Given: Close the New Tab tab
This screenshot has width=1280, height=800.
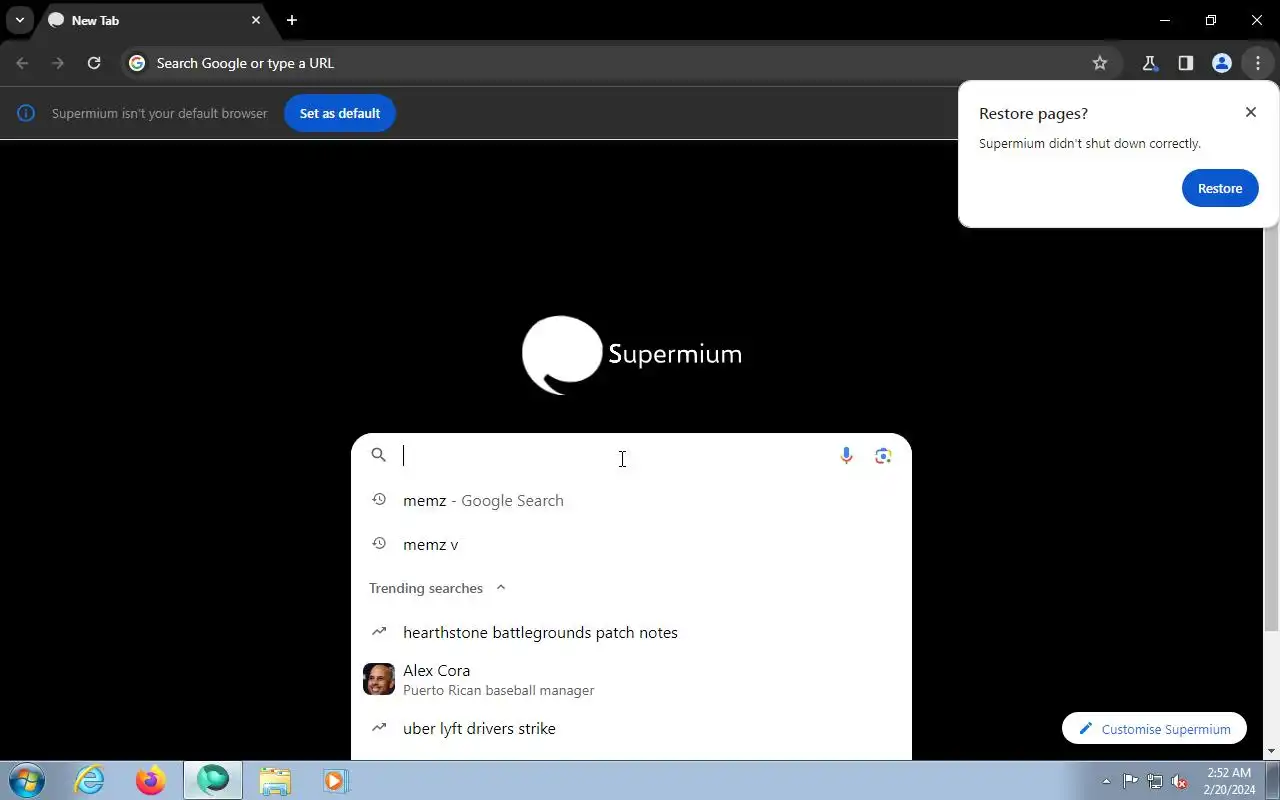Looking at the screenshot, I should click(x=256, y=20).
